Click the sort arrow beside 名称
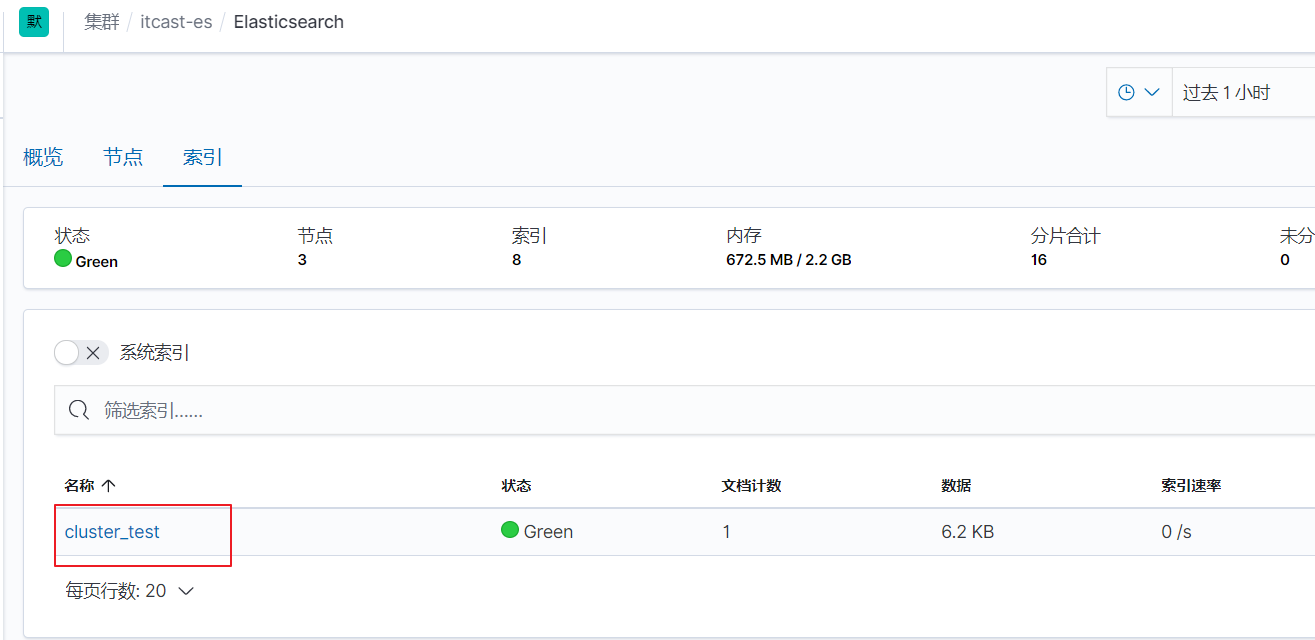The height and width of the screenshot is (640, 1315). point(109,486)
